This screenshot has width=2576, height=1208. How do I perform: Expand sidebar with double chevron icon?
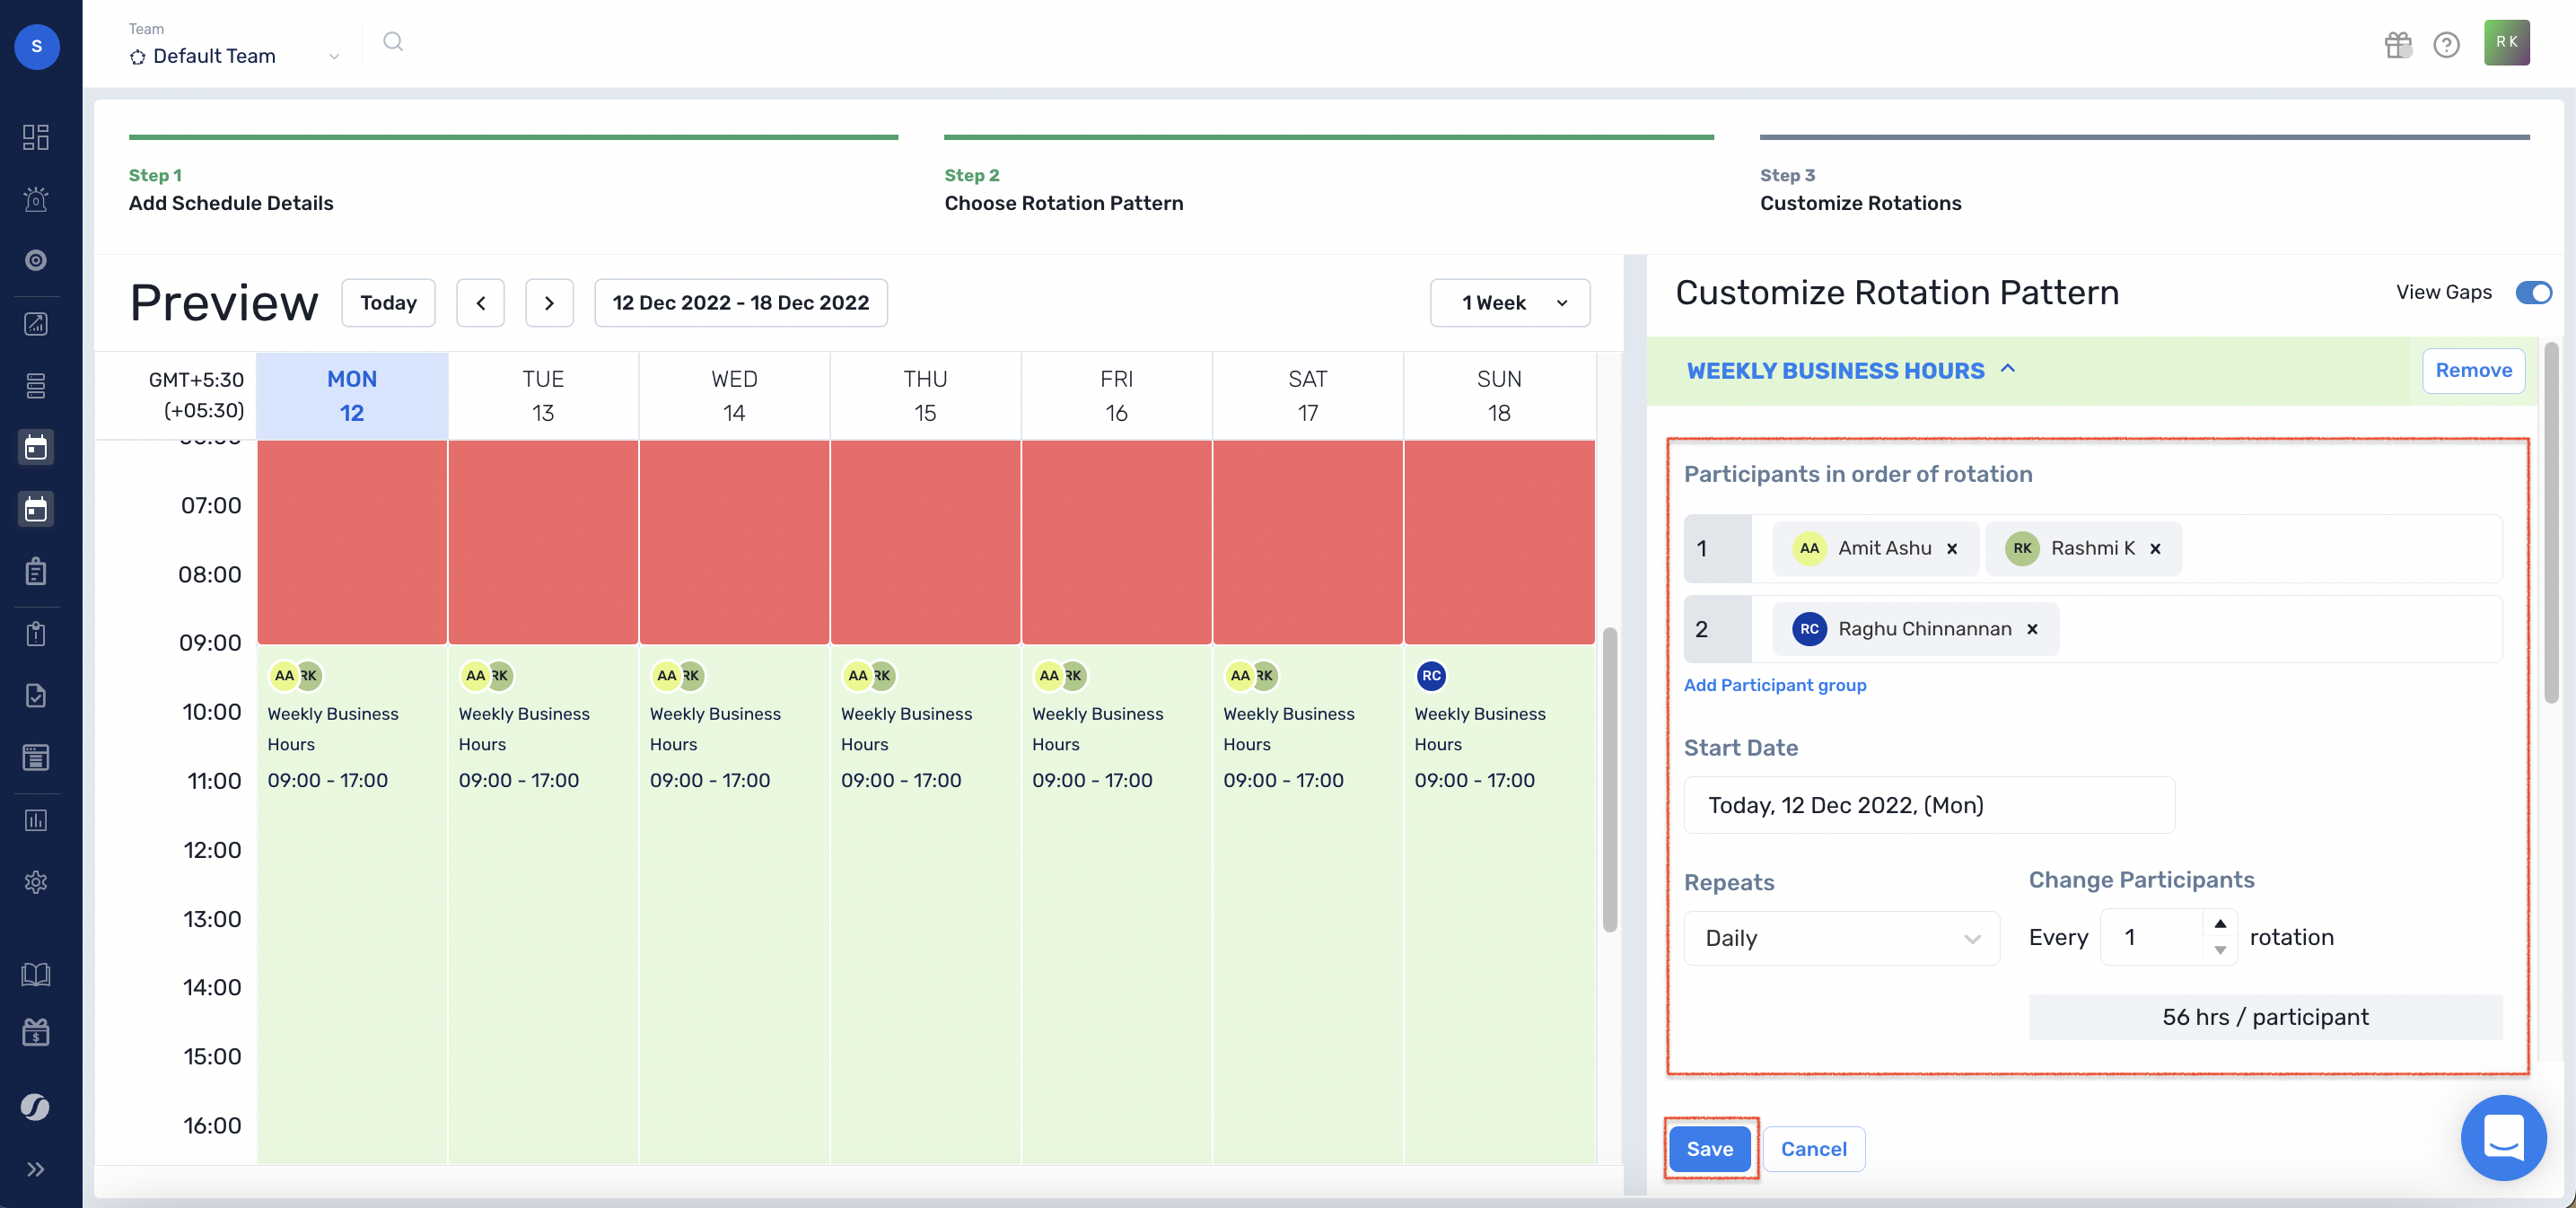point(36,1169)
